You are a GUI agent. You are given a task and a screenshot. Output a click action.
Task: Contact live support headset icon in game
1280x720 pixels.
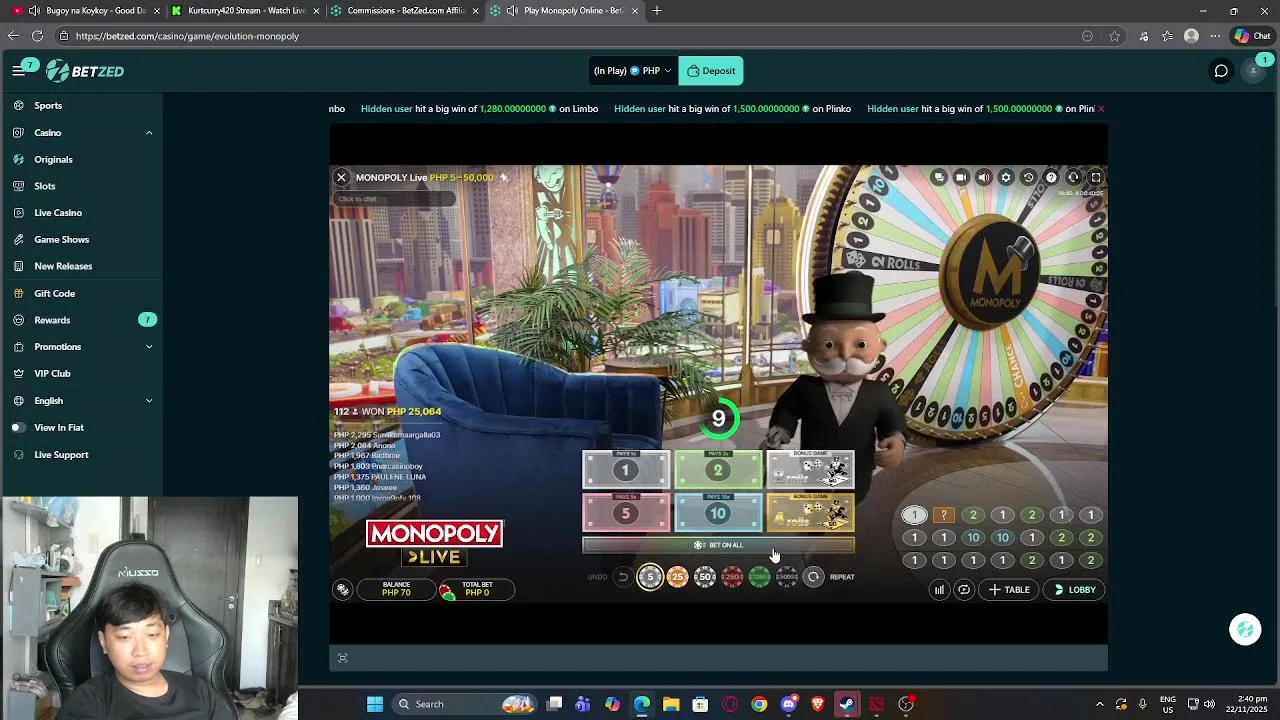tap(1073, 177)
